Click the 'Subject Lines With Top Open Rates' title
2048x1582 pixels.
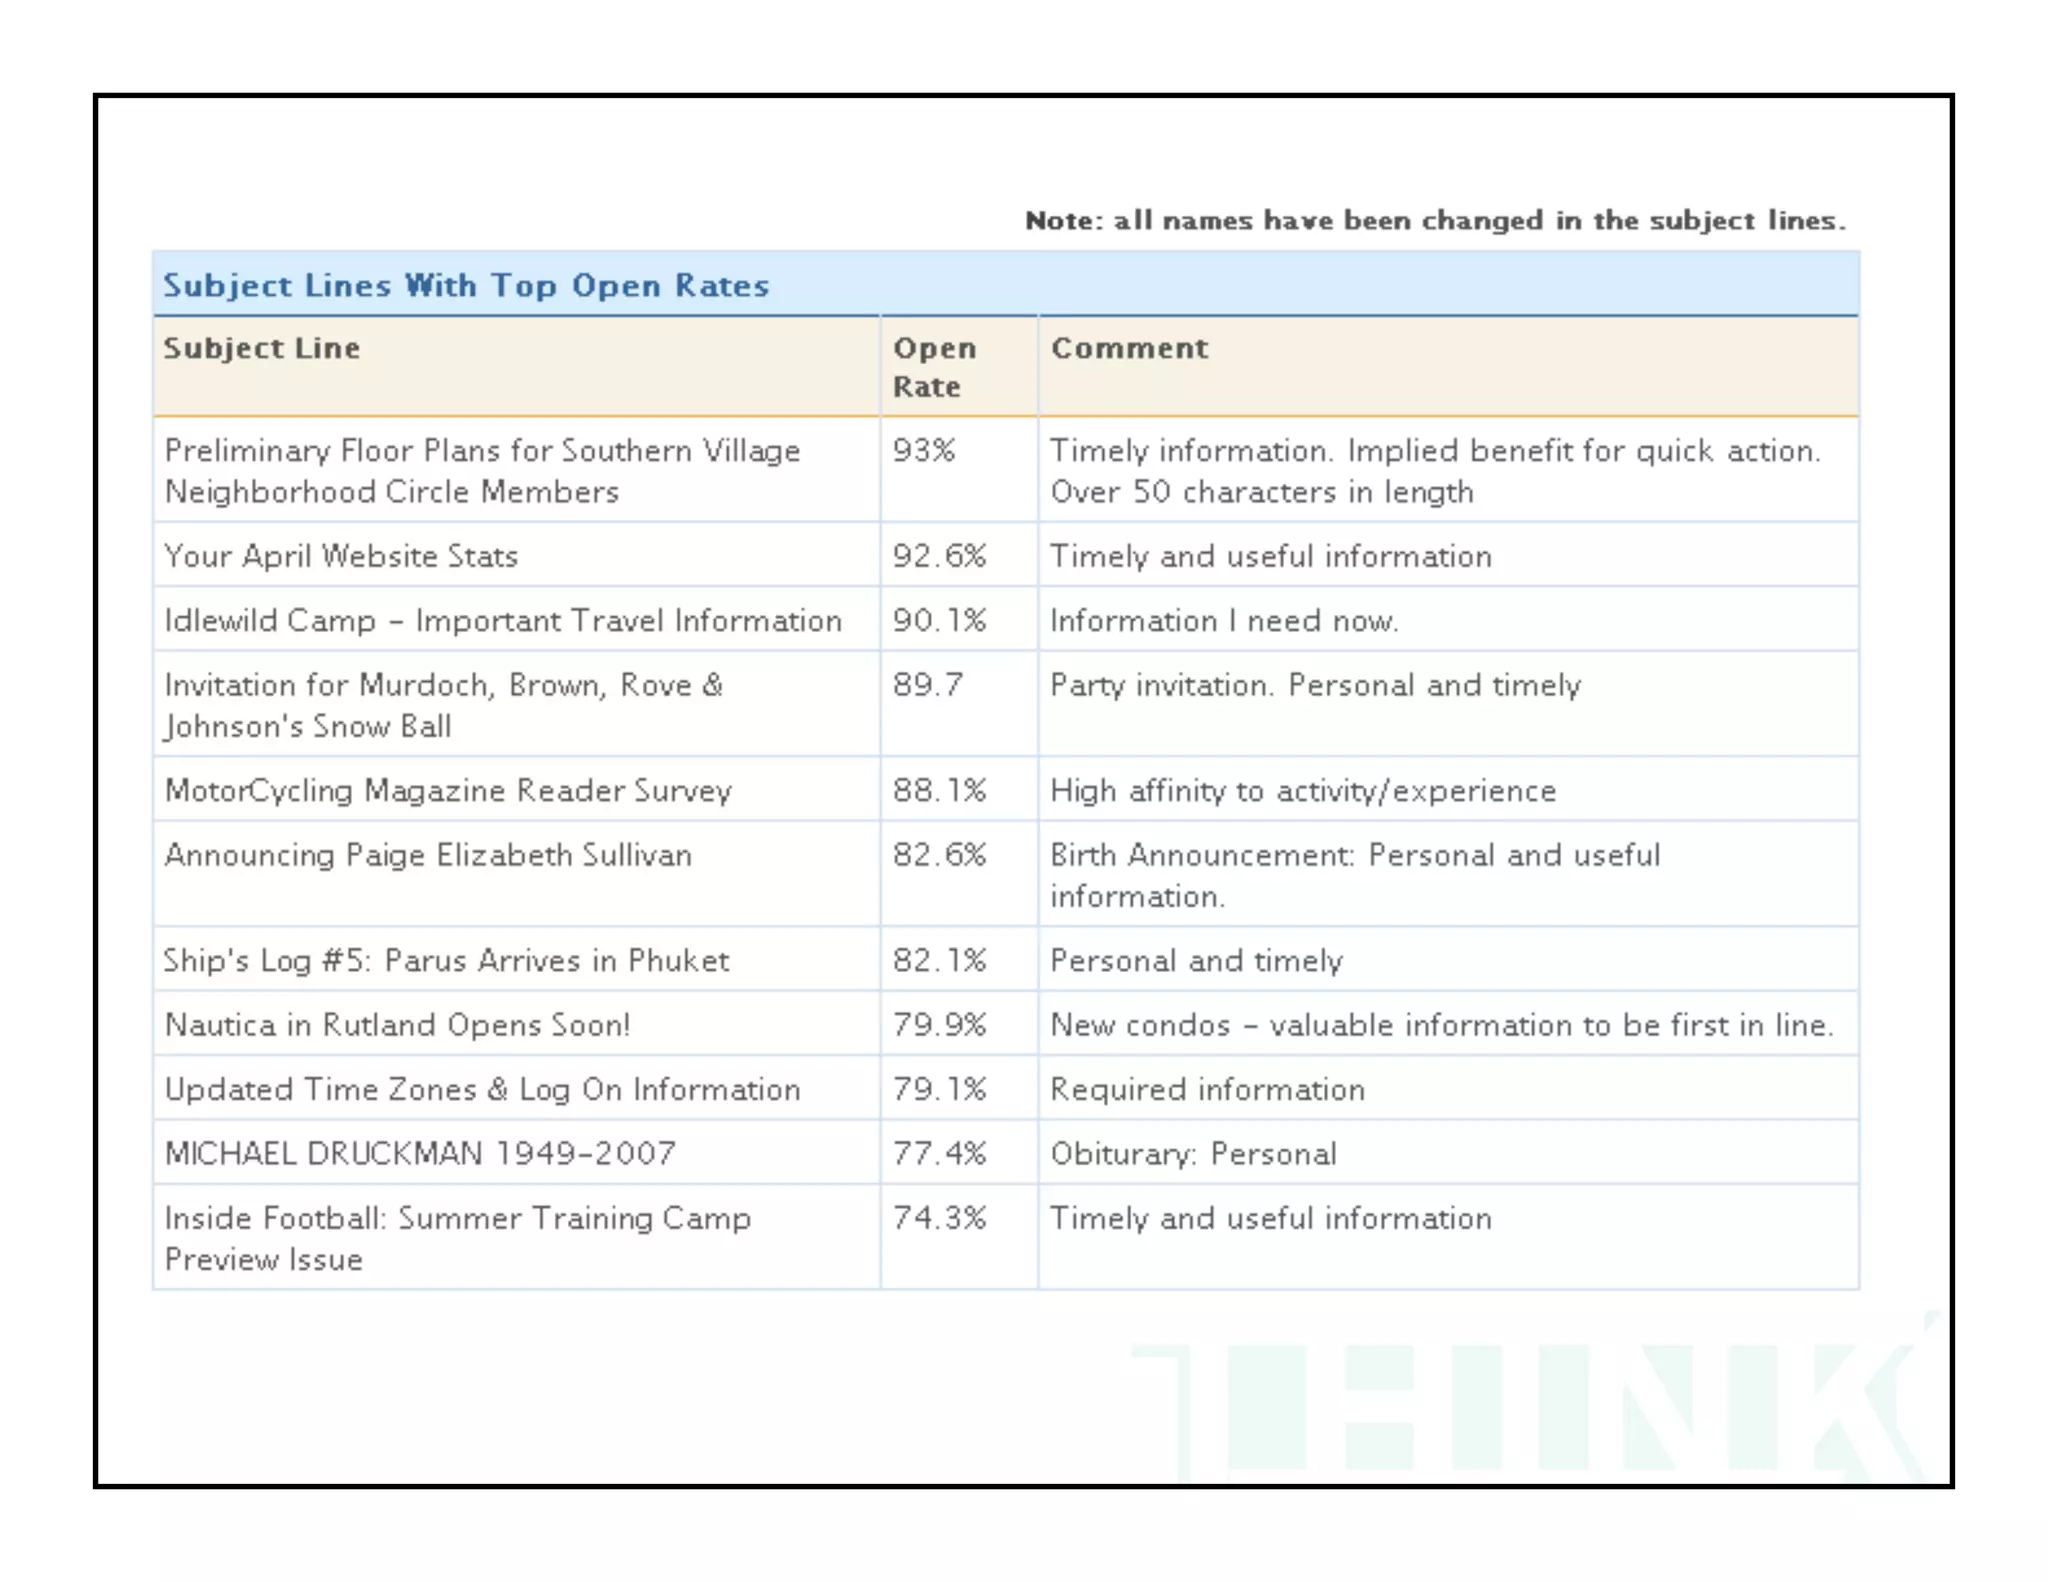coord(466,286)
